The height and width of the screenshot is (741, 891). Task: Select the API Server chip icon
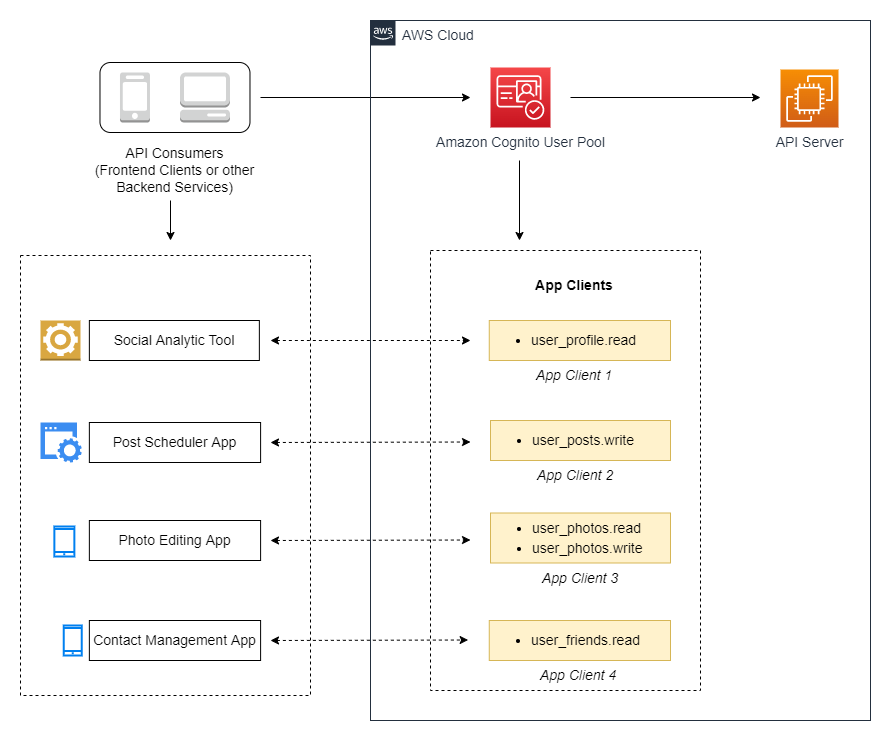click(x=808, y=96)
